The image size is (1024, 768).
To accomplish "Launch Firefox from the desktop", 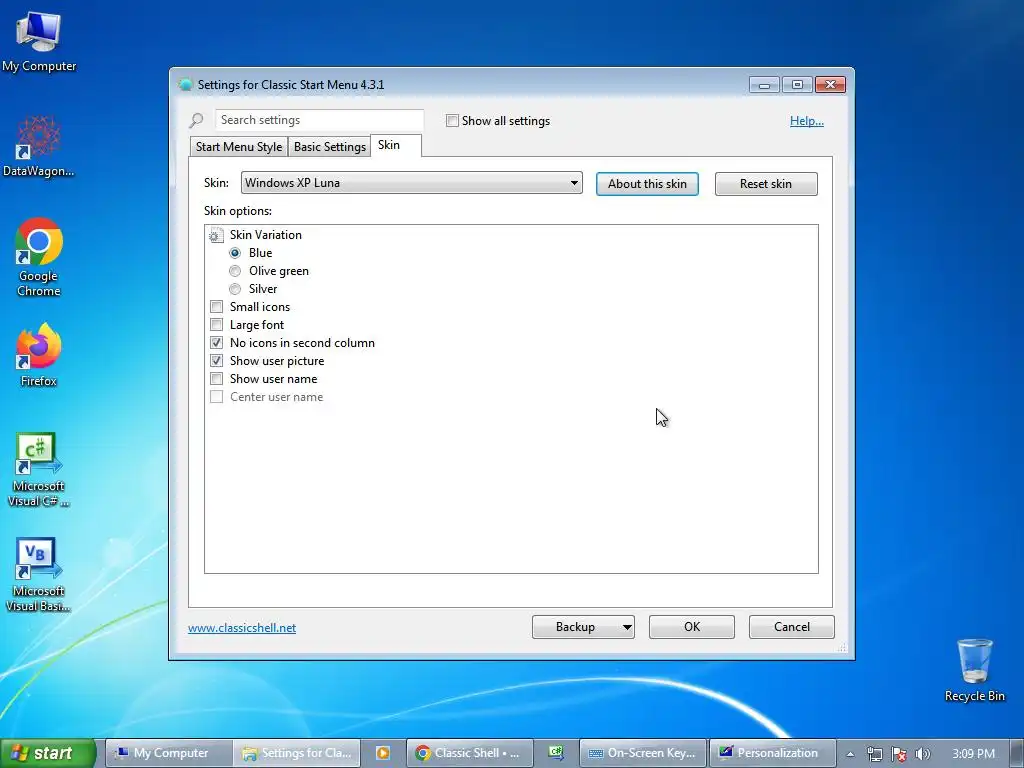I will pyautogui.click(x=39, y=355).
